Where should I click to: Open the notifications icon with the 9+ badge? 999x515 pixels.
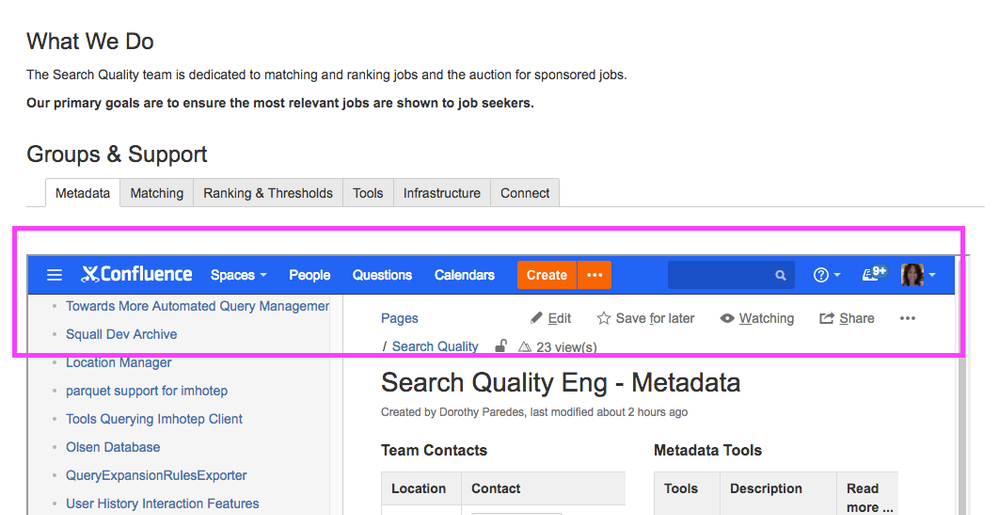click(874, 273)
